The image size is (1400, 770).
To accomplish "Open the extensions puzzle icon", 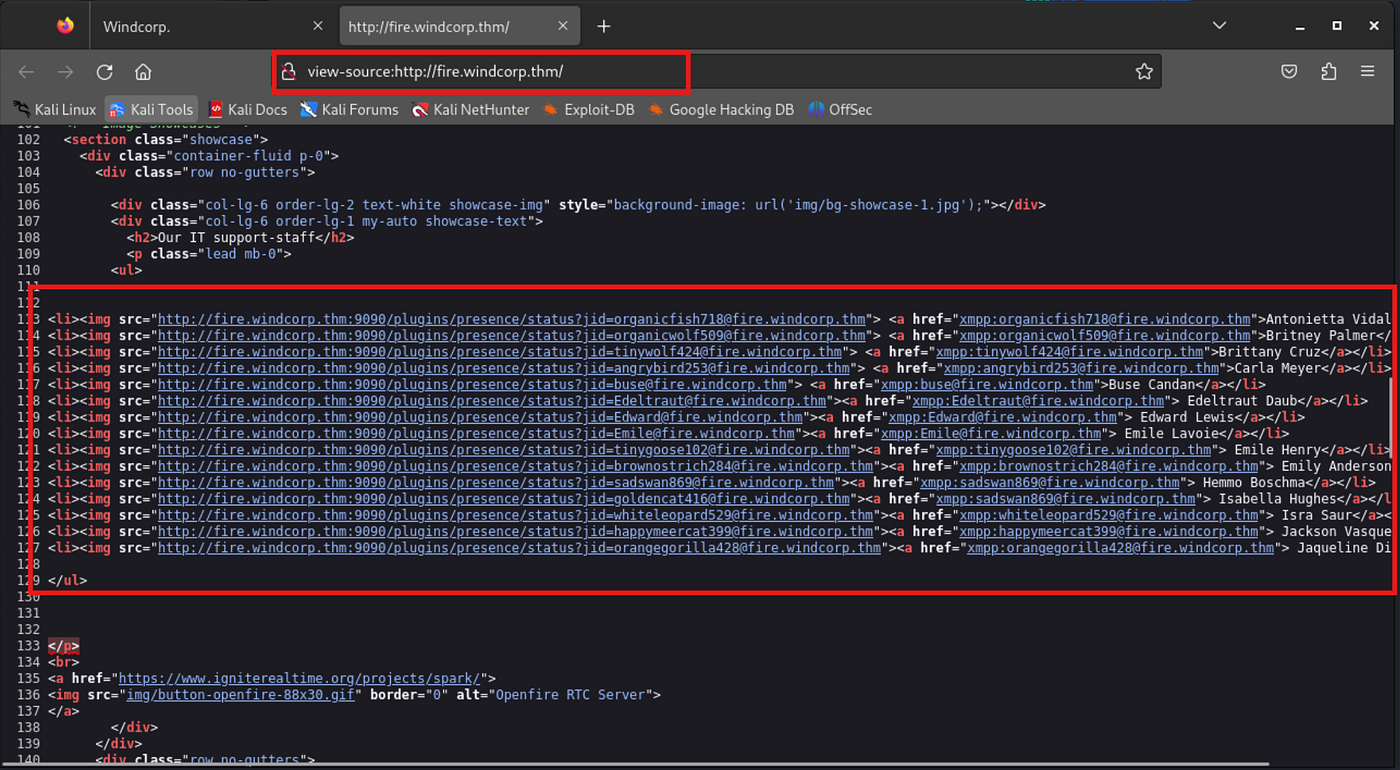I will click(1329, 72).
